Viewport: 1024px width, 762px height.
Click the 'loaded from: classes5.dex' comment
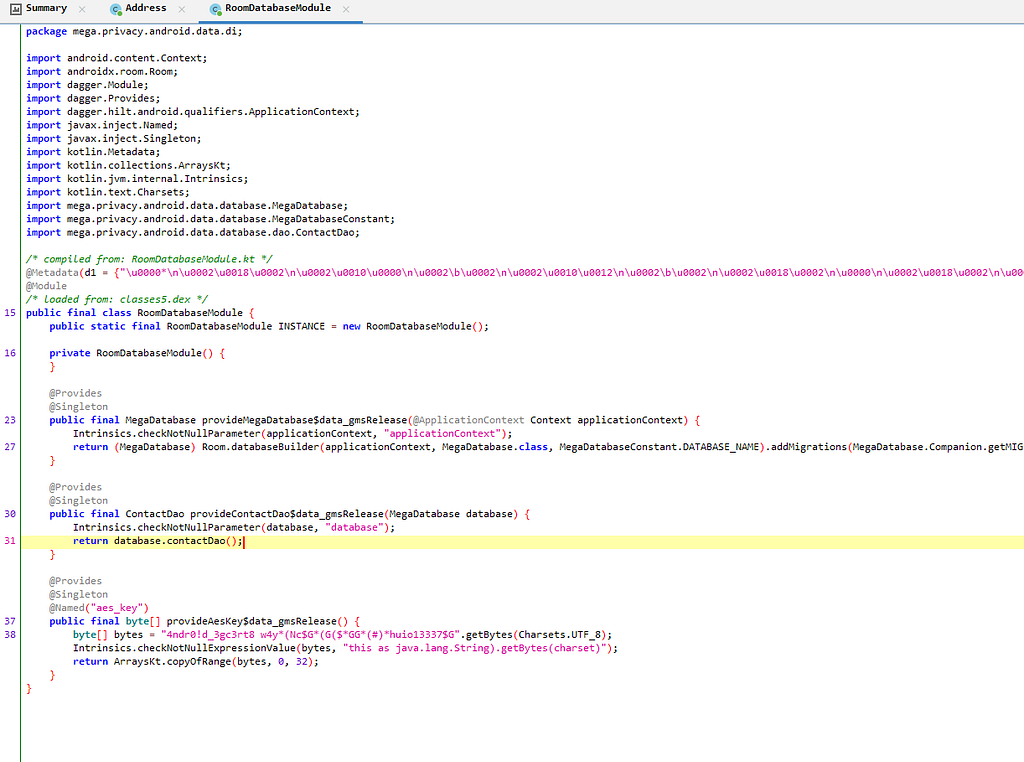click(x=117, y=300)
